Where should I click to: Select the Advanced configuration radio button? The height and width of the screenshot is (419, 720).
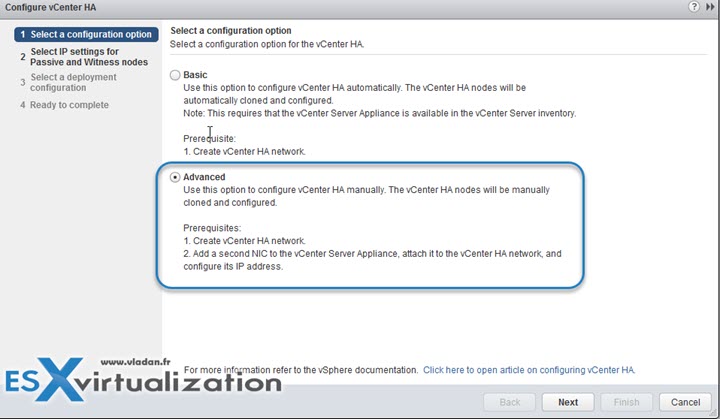[175, 177]
